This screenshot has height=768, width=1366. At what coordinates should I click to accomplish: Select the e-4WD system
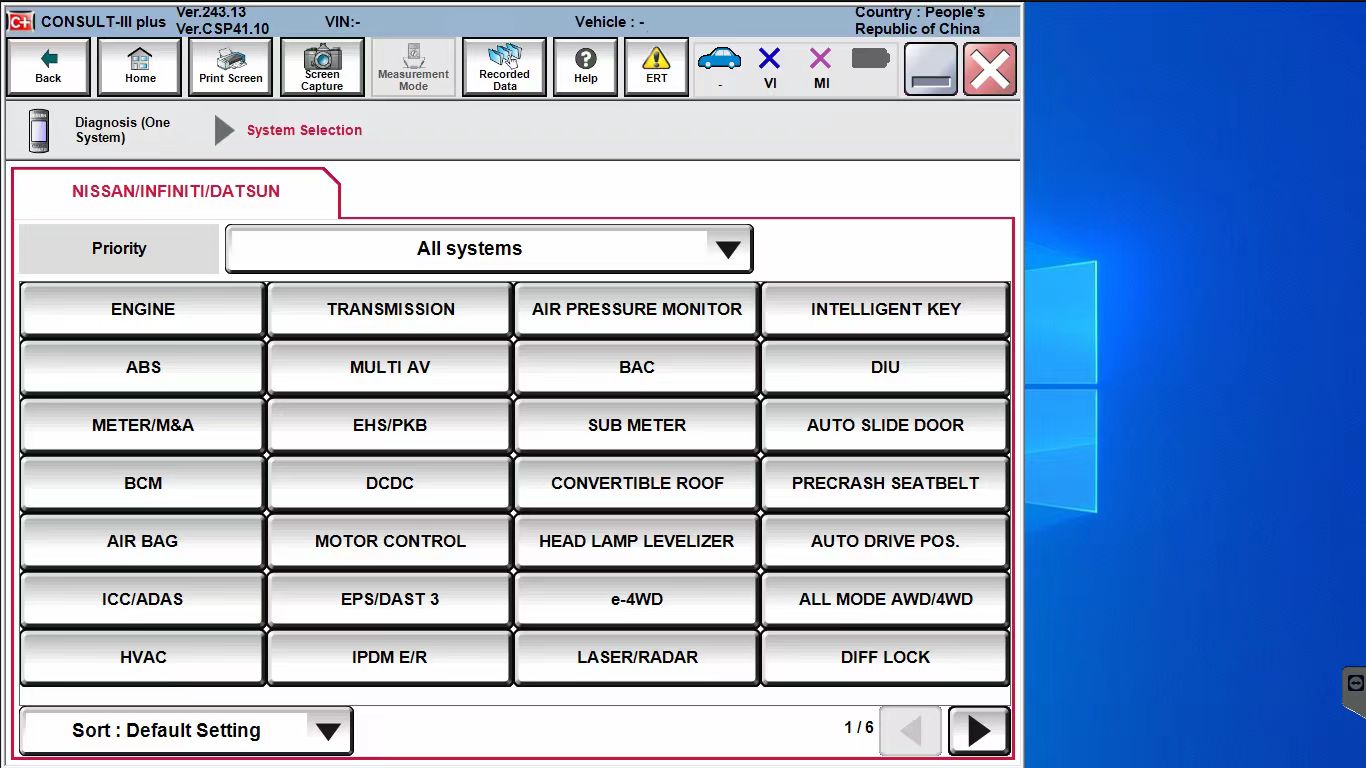[x=637, y=599]
